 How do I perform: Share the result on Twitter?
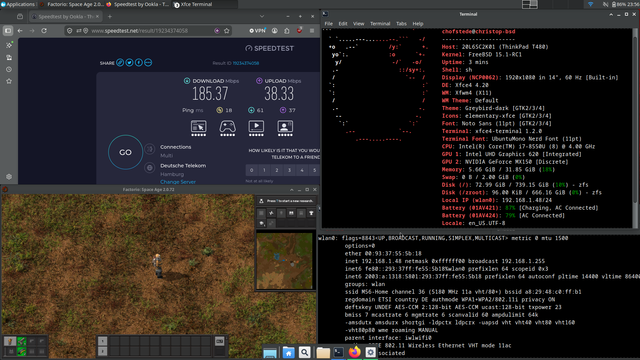(x=129, y=62)
